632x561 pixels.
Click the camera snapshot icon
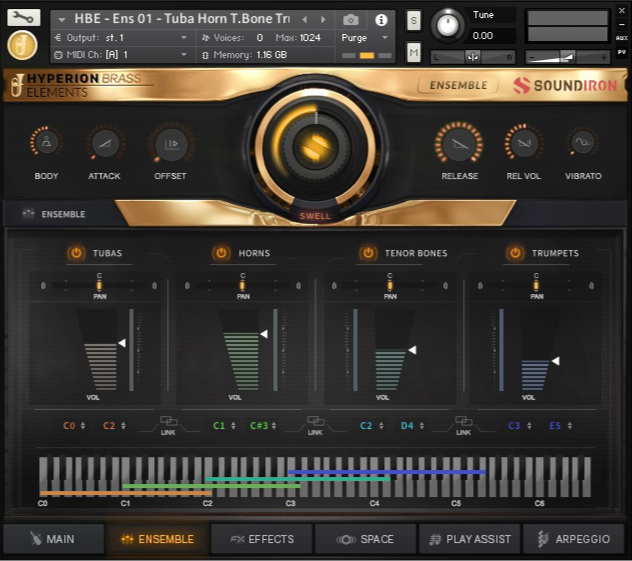click(351, 19)
